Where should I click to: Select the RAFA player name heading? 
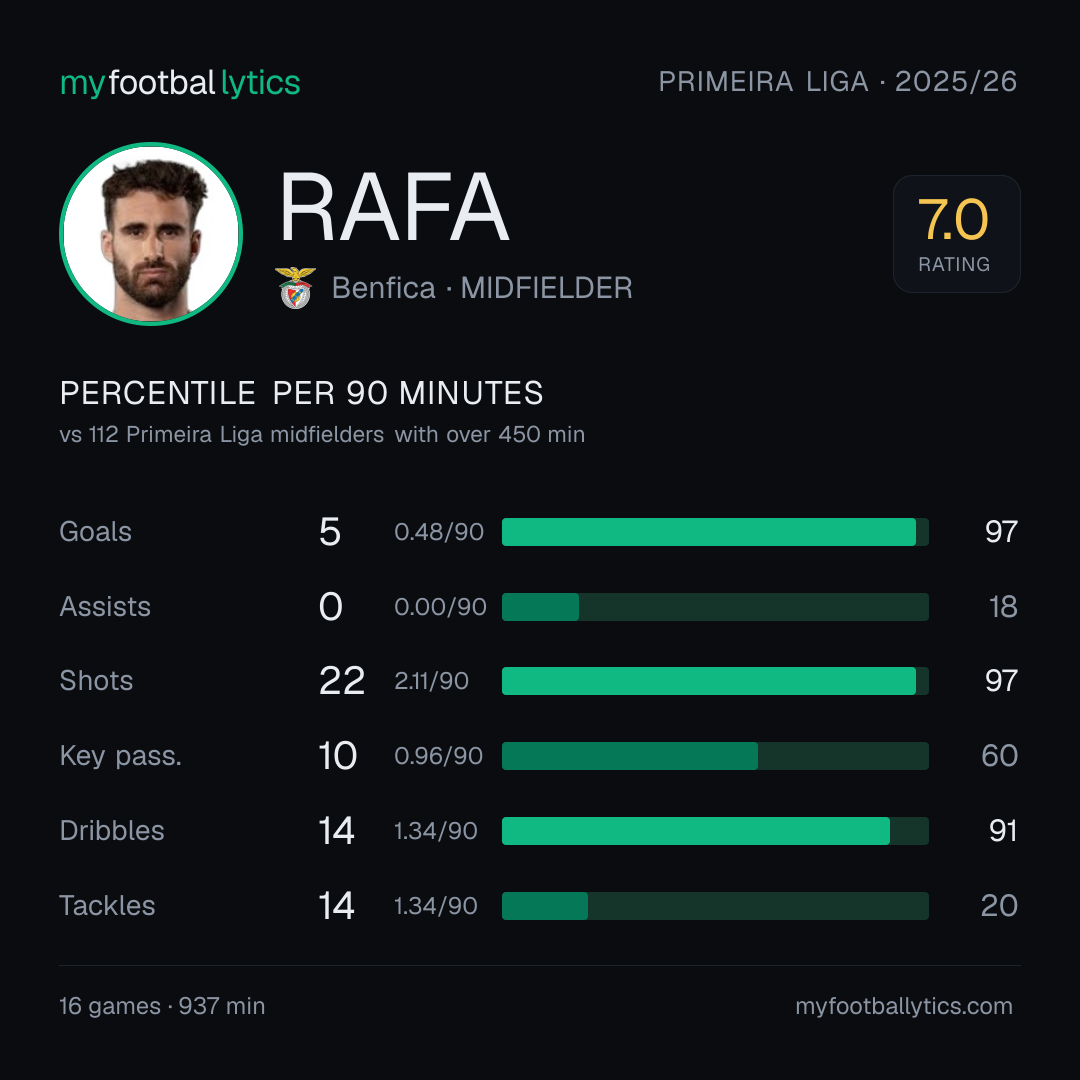click(394, 207)
